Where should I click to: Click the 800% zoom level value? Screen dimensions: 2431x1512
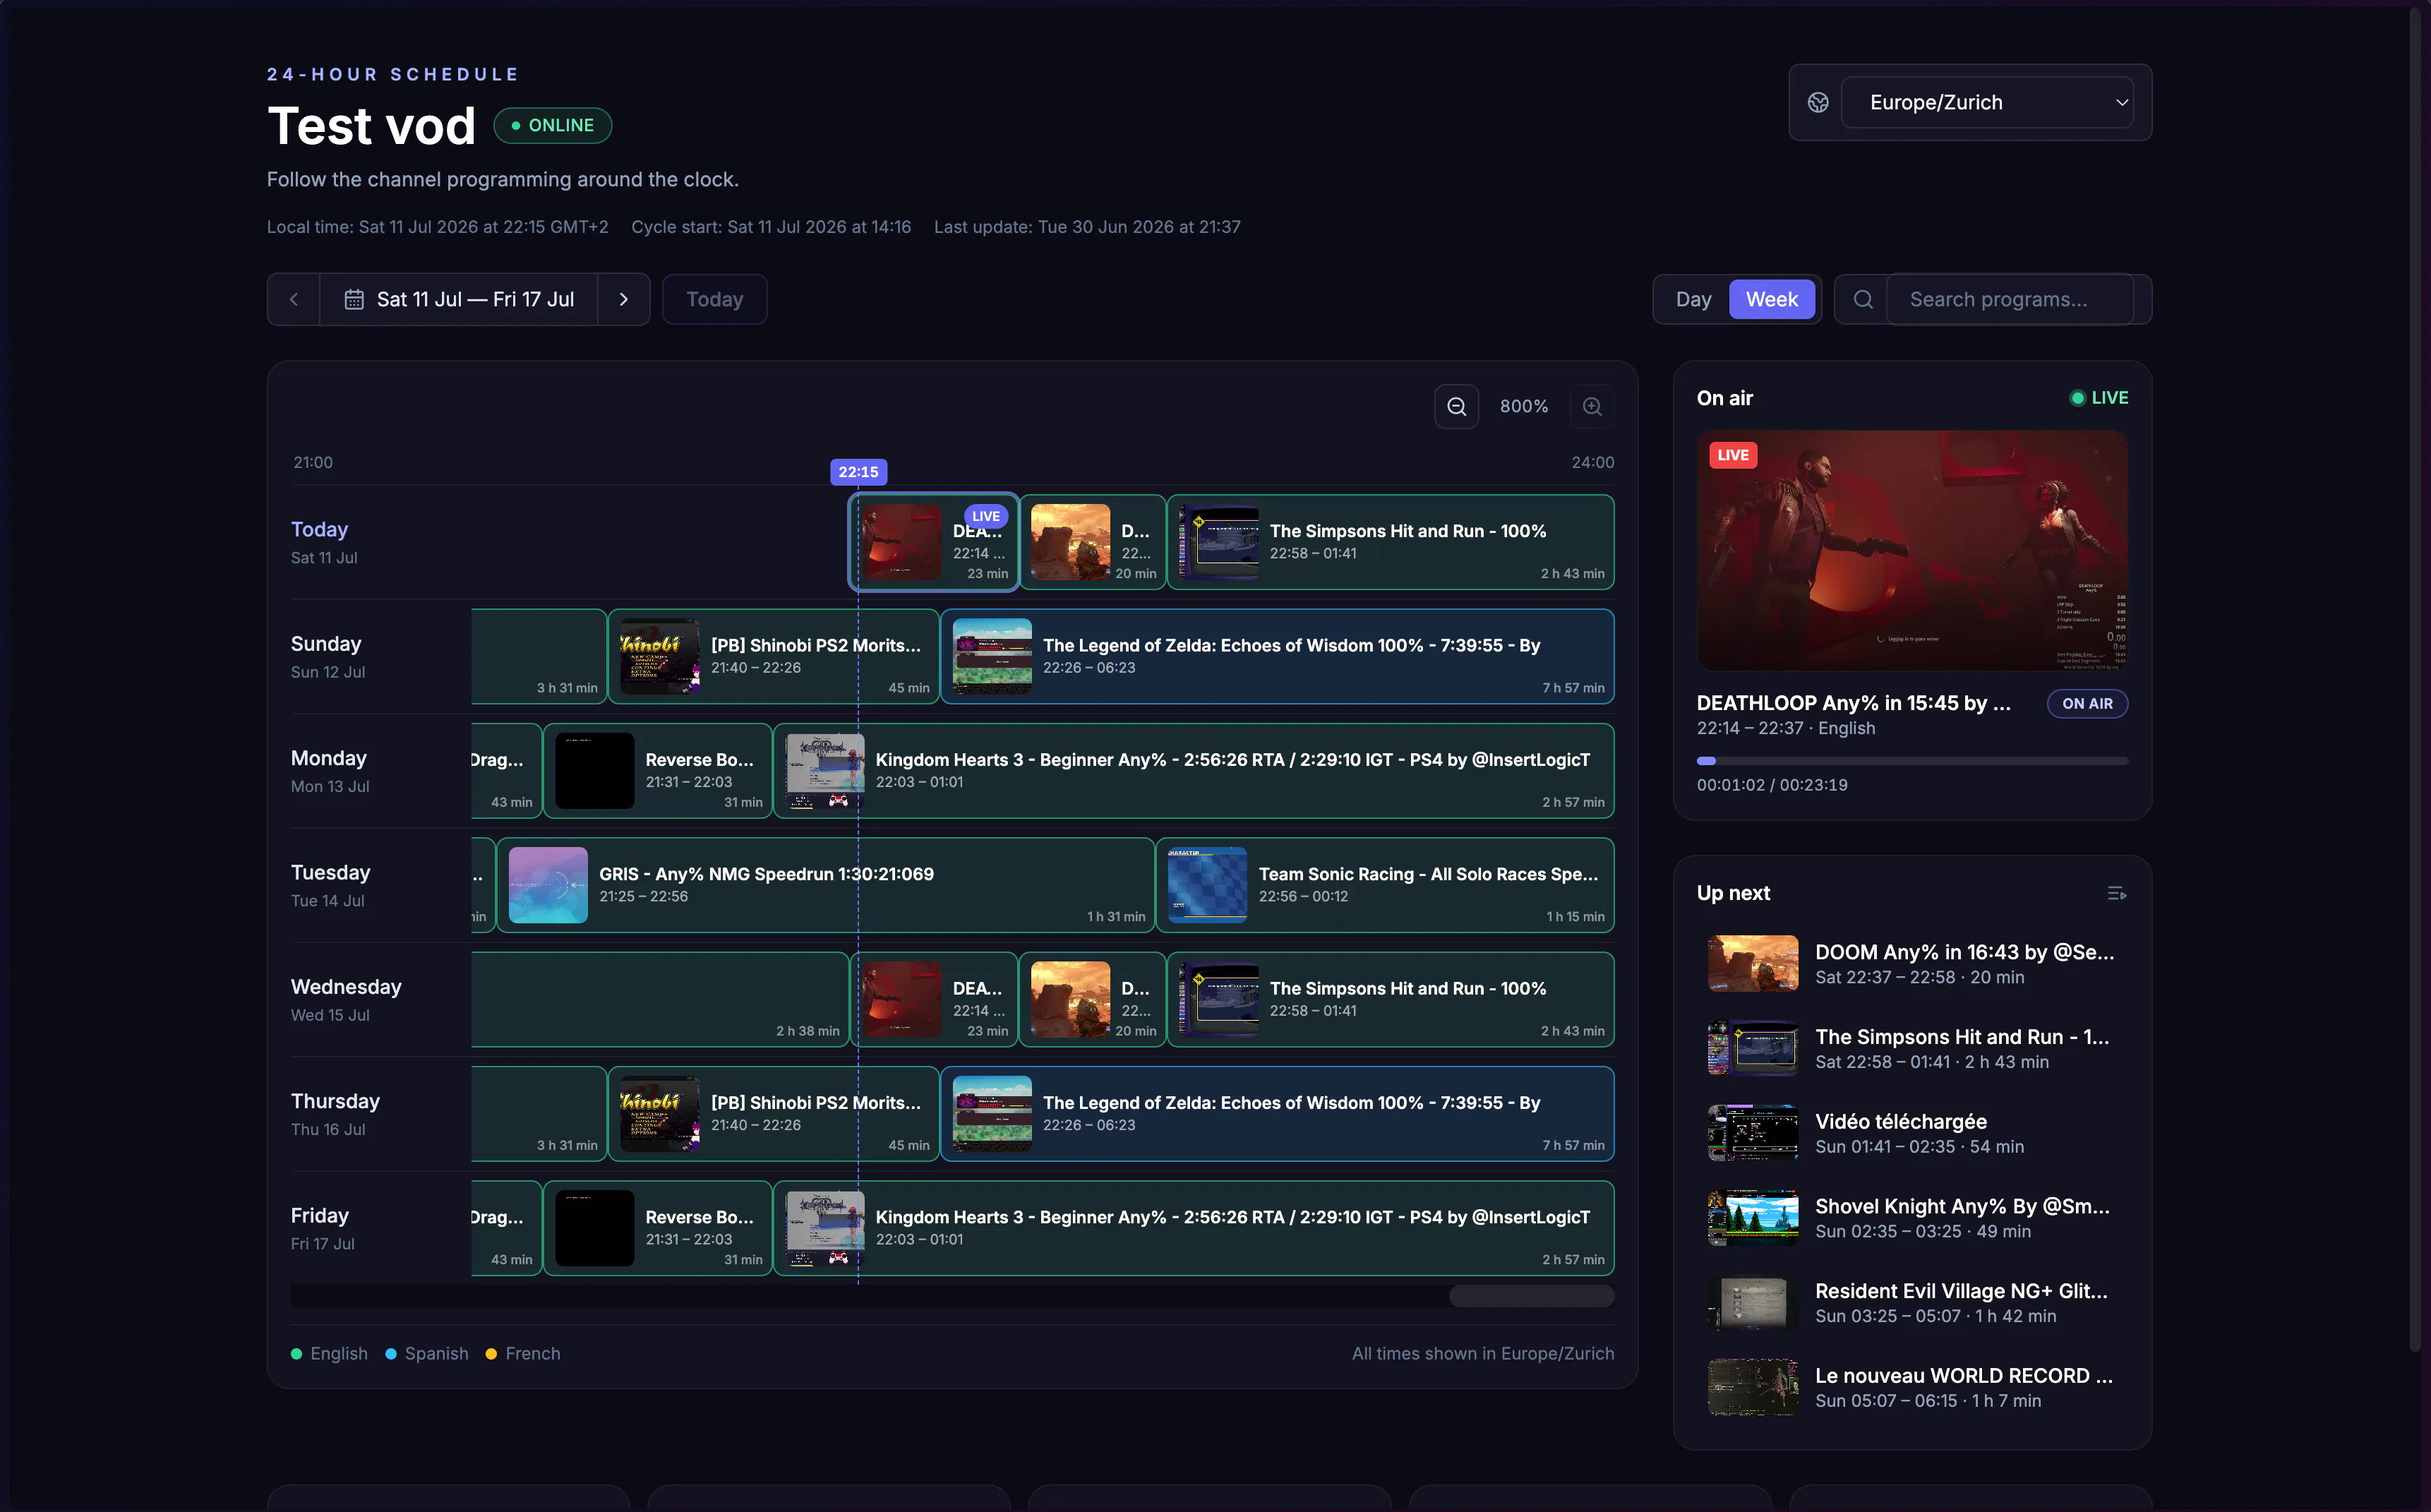1523,406
